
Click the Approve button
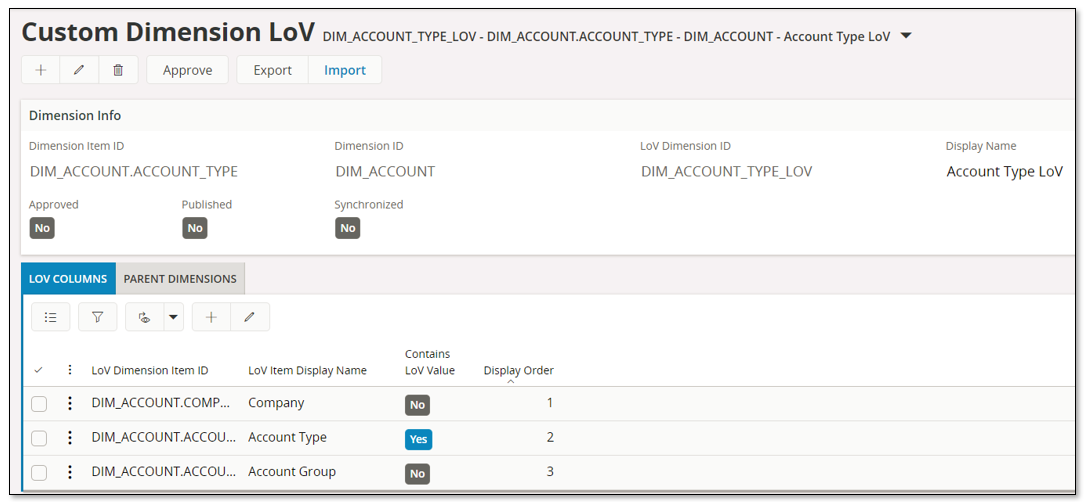tap(187, 70)
